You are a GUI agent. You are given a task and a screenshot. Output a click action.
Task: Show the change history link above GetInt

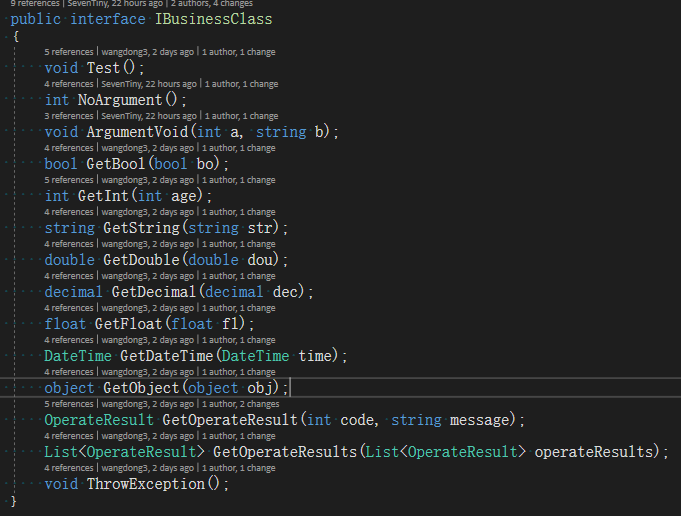(239, 180)
